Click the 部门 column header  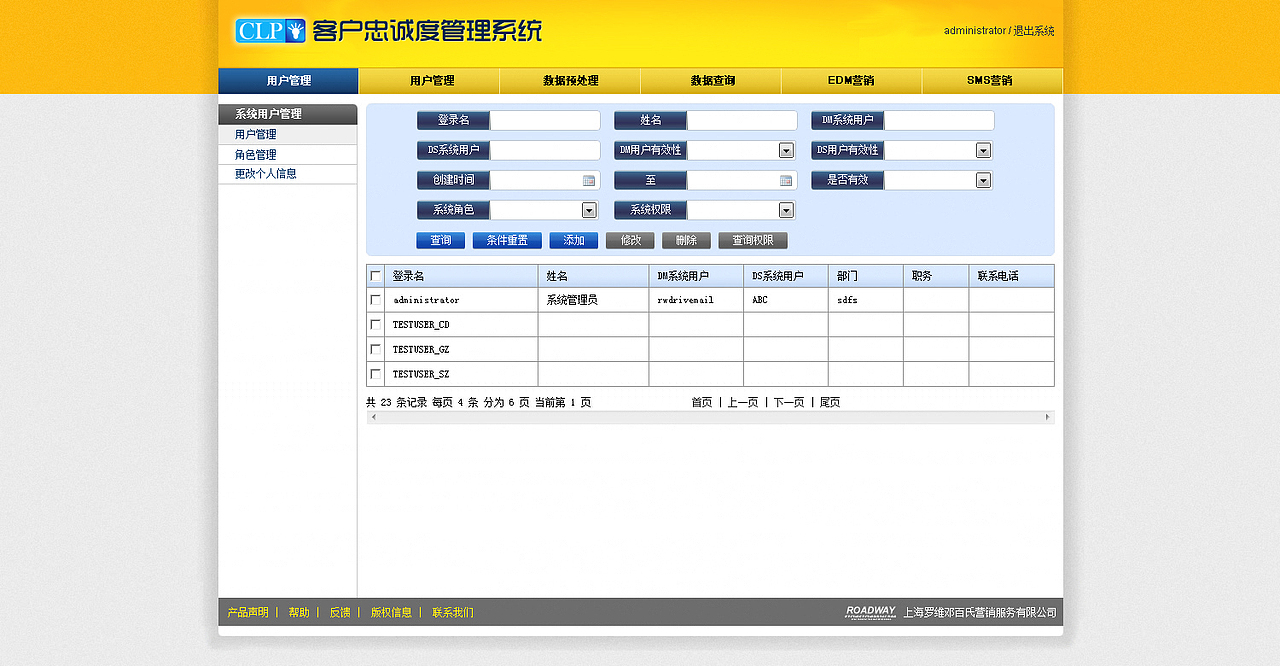[866, 276]
